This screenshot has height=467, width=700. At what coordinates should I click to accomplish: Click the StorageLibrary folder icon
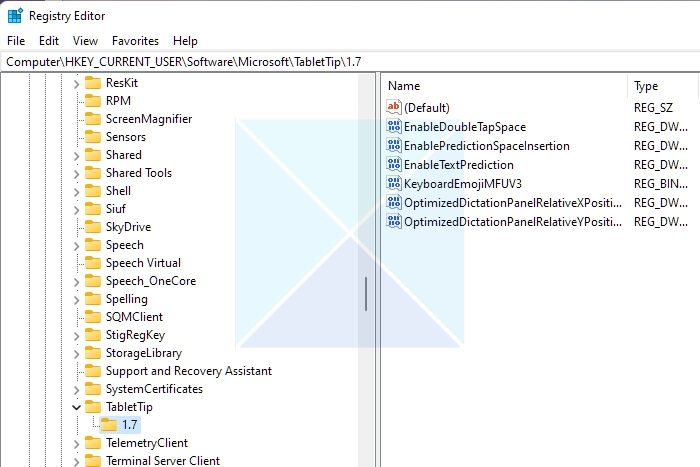(x=93, y=353)
